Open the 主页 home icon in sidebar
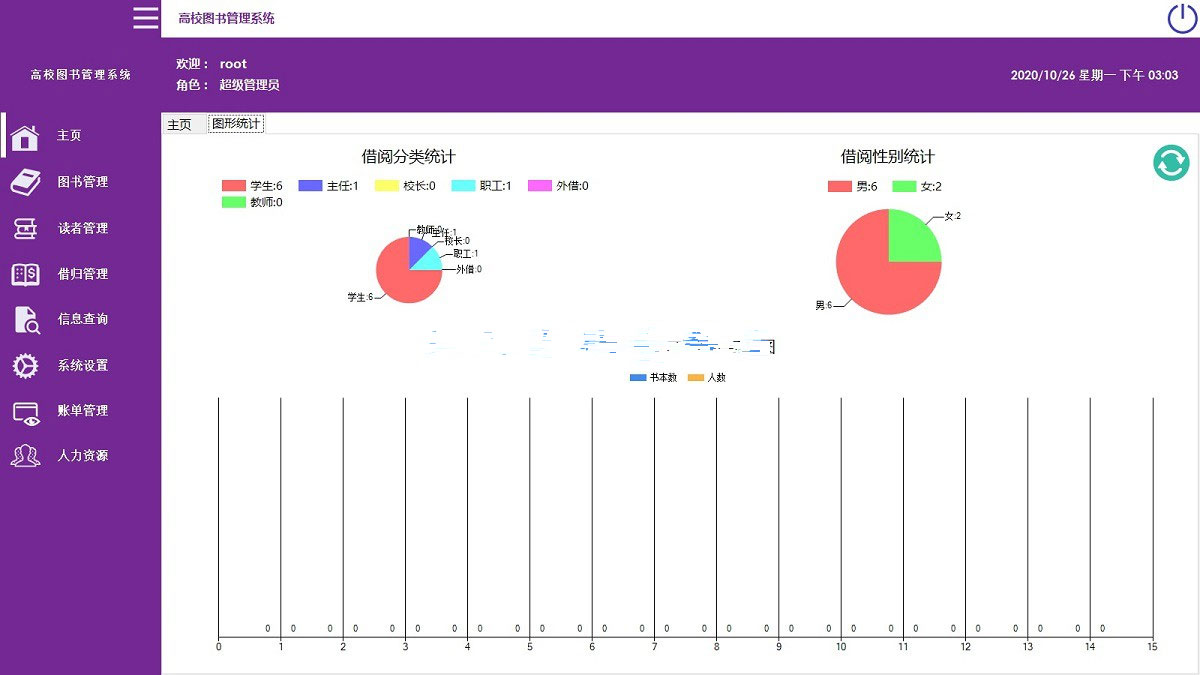 tap(25, 136)
